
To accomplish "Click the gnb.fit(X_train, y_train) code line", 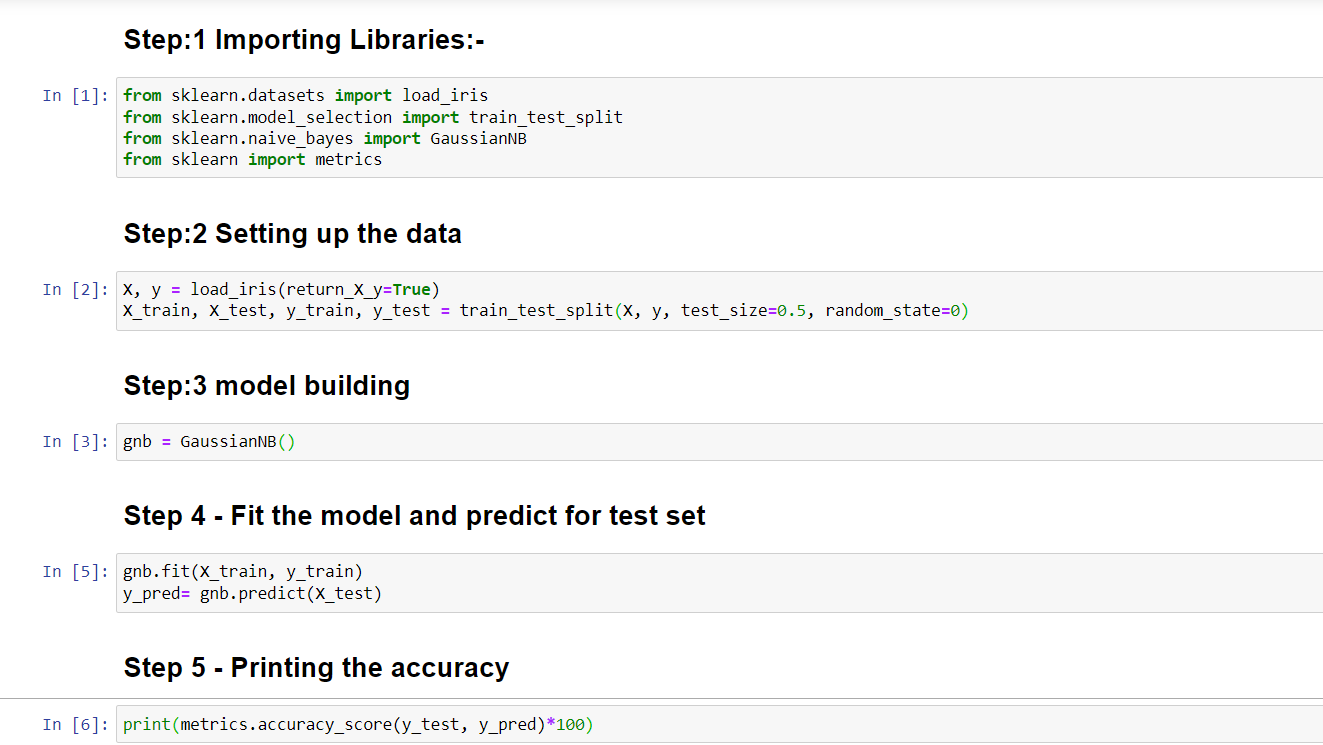I will point(243,572).
